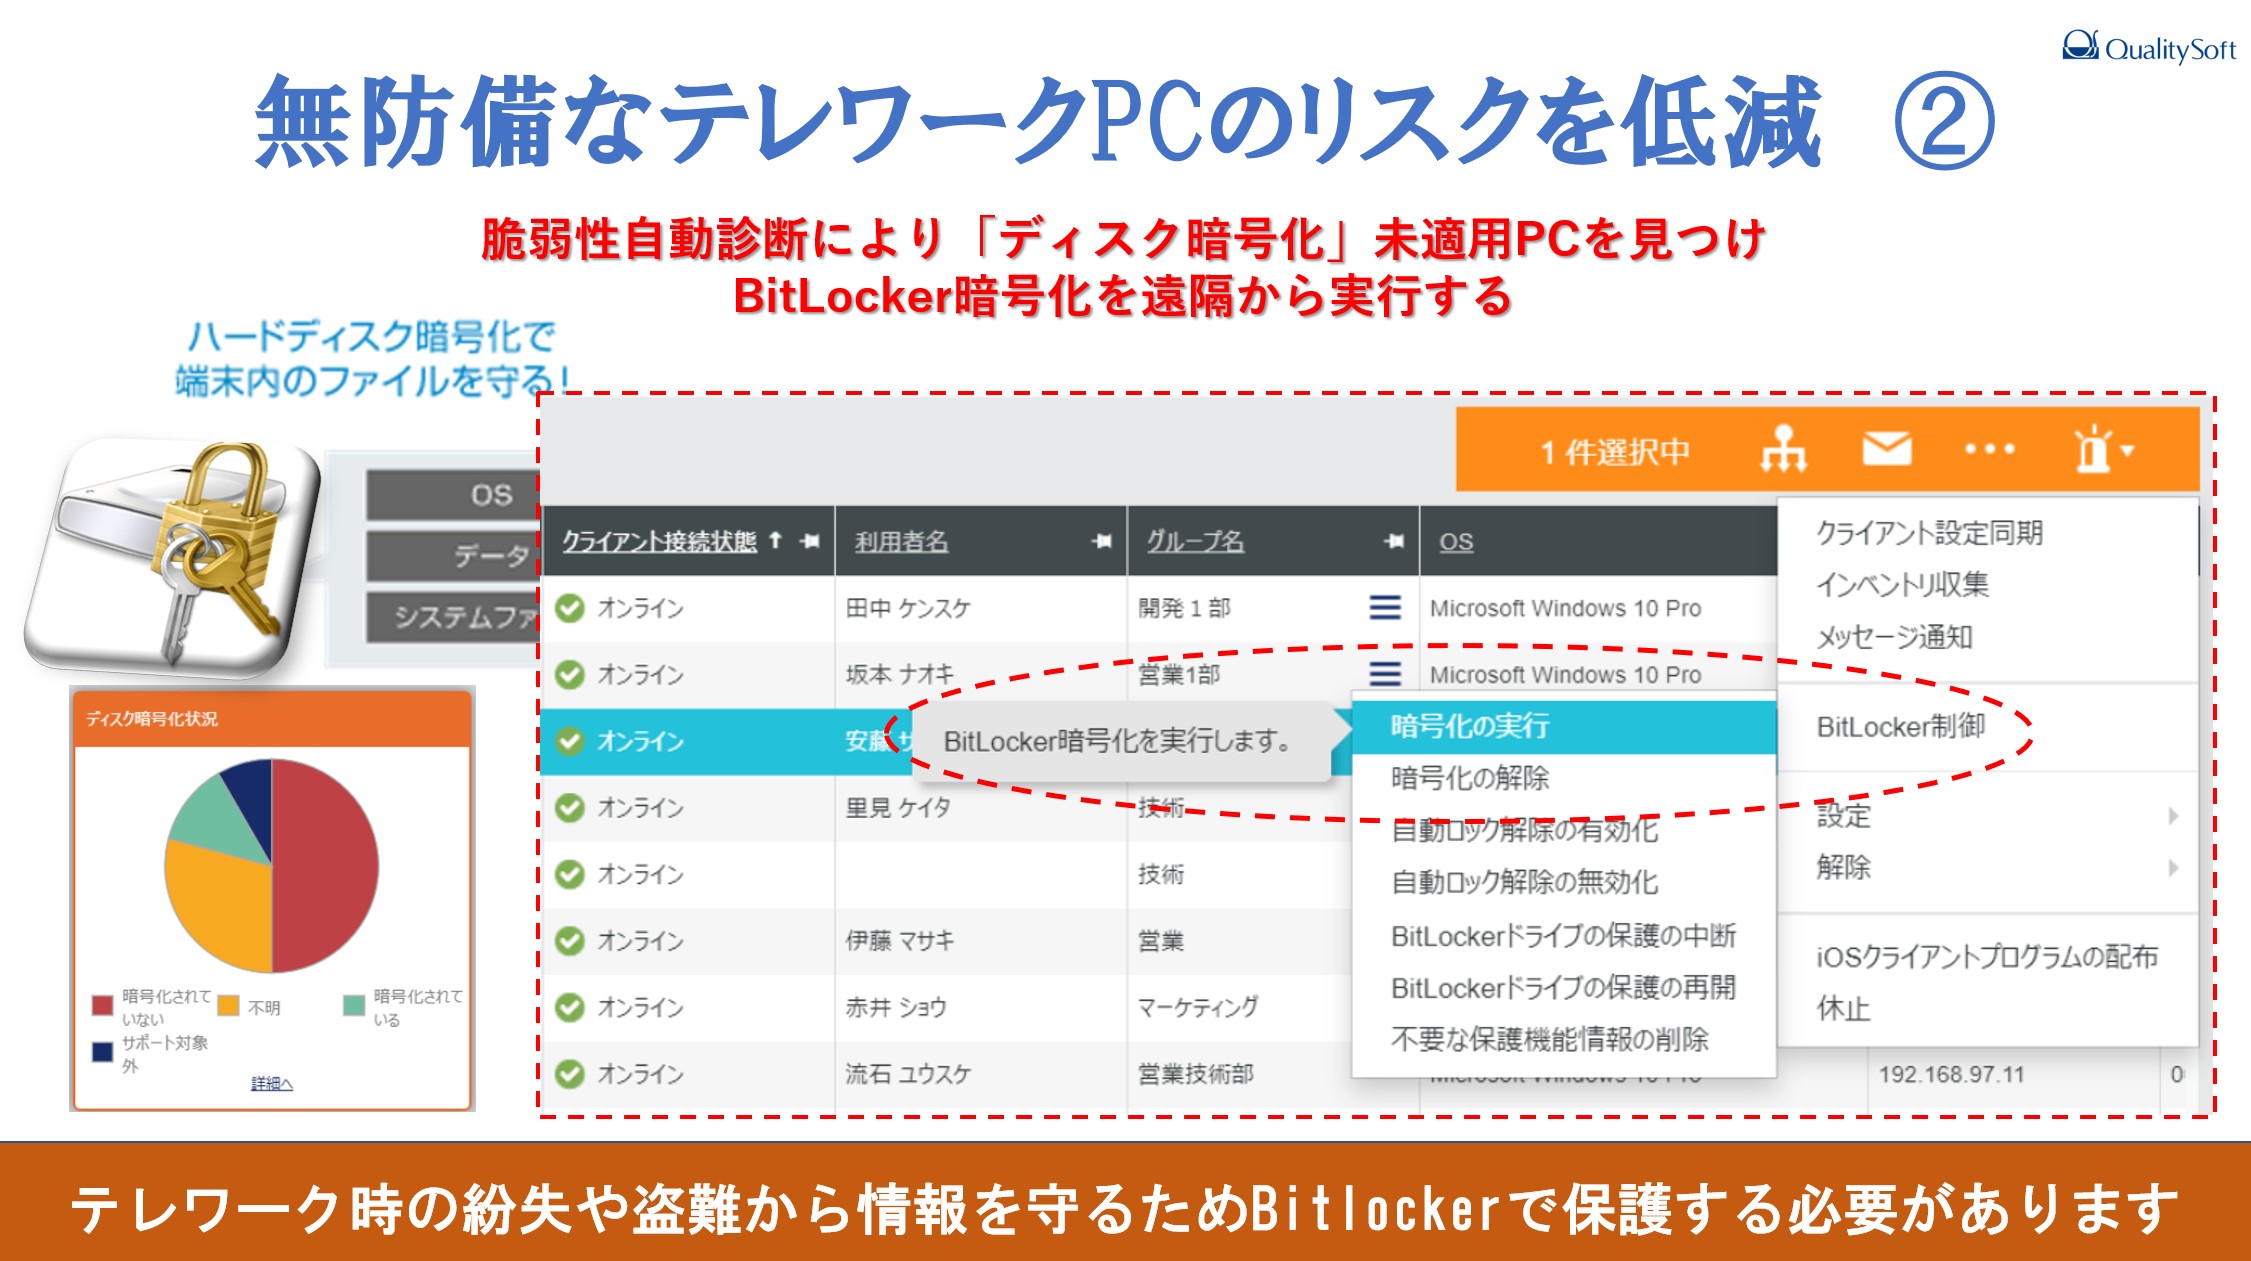Screen dimensions: 2251x1261
Task: Click 坂本 ナオキ user name cell
Action: (x=899, y=674)
